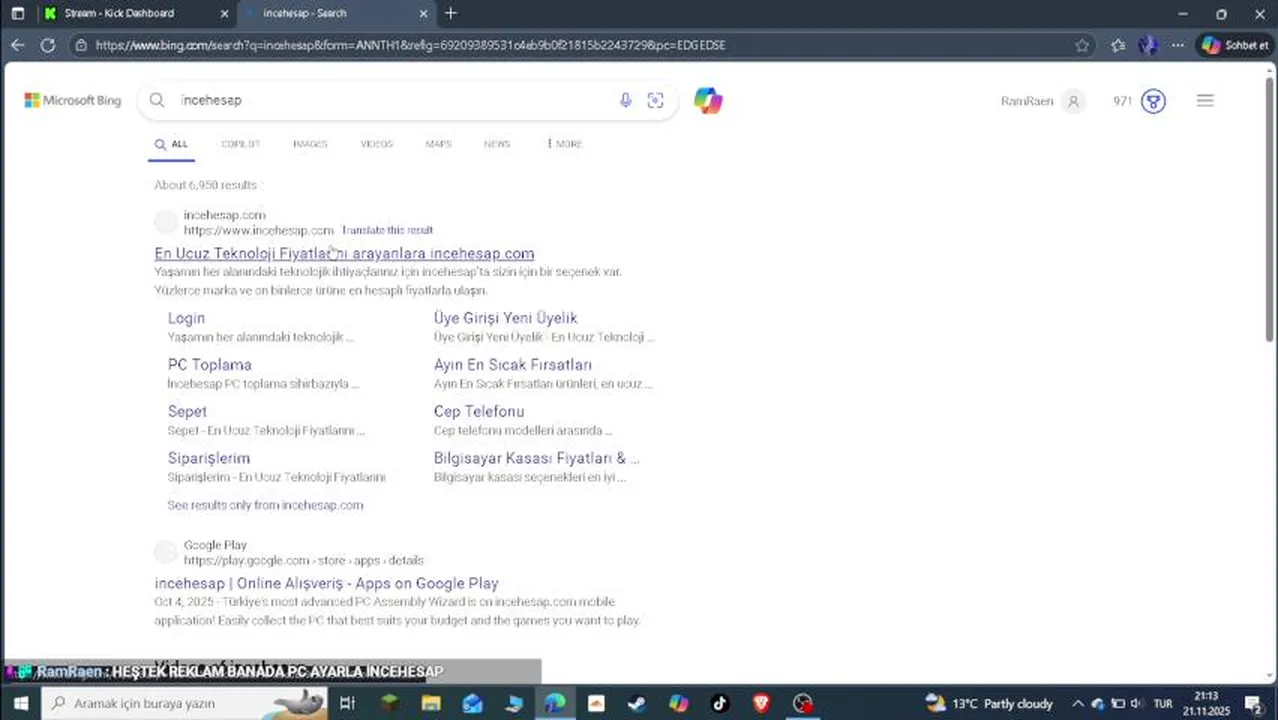
Task: Reload the page with the refresh icon
Action: pos(47,45)
